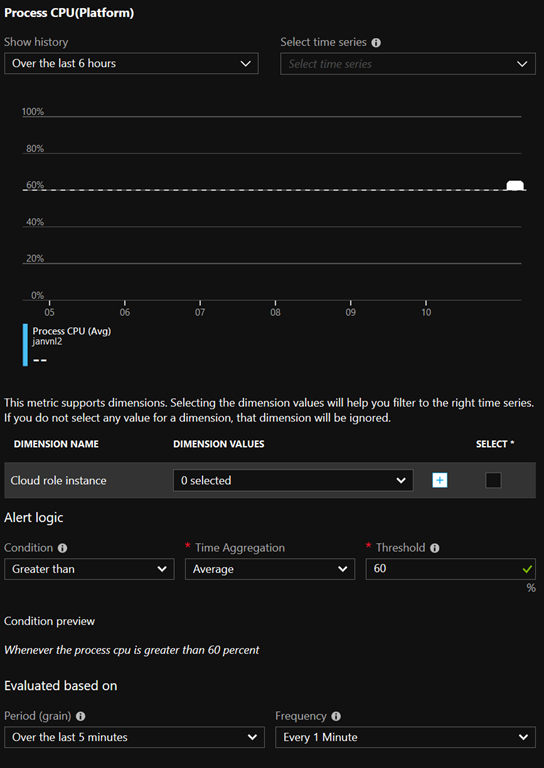Click the Threshold input field showing 60
This screenshot has width=544, height=768.
tap(450, 569)
